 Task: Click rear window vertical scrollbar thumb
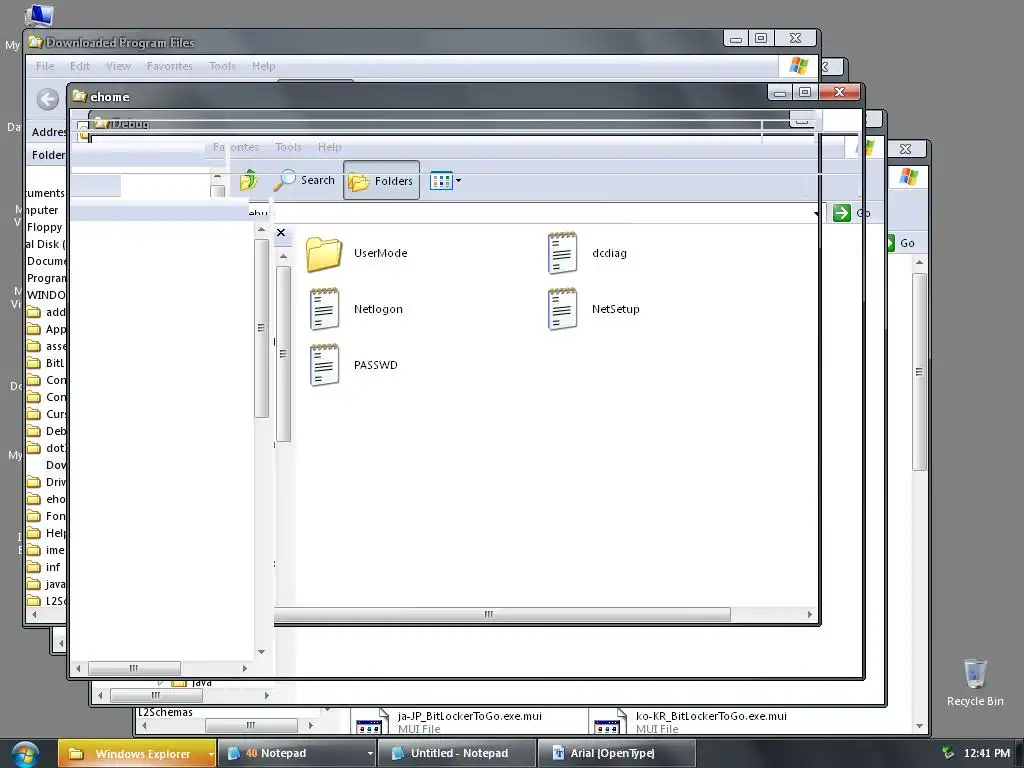point(920,372)
